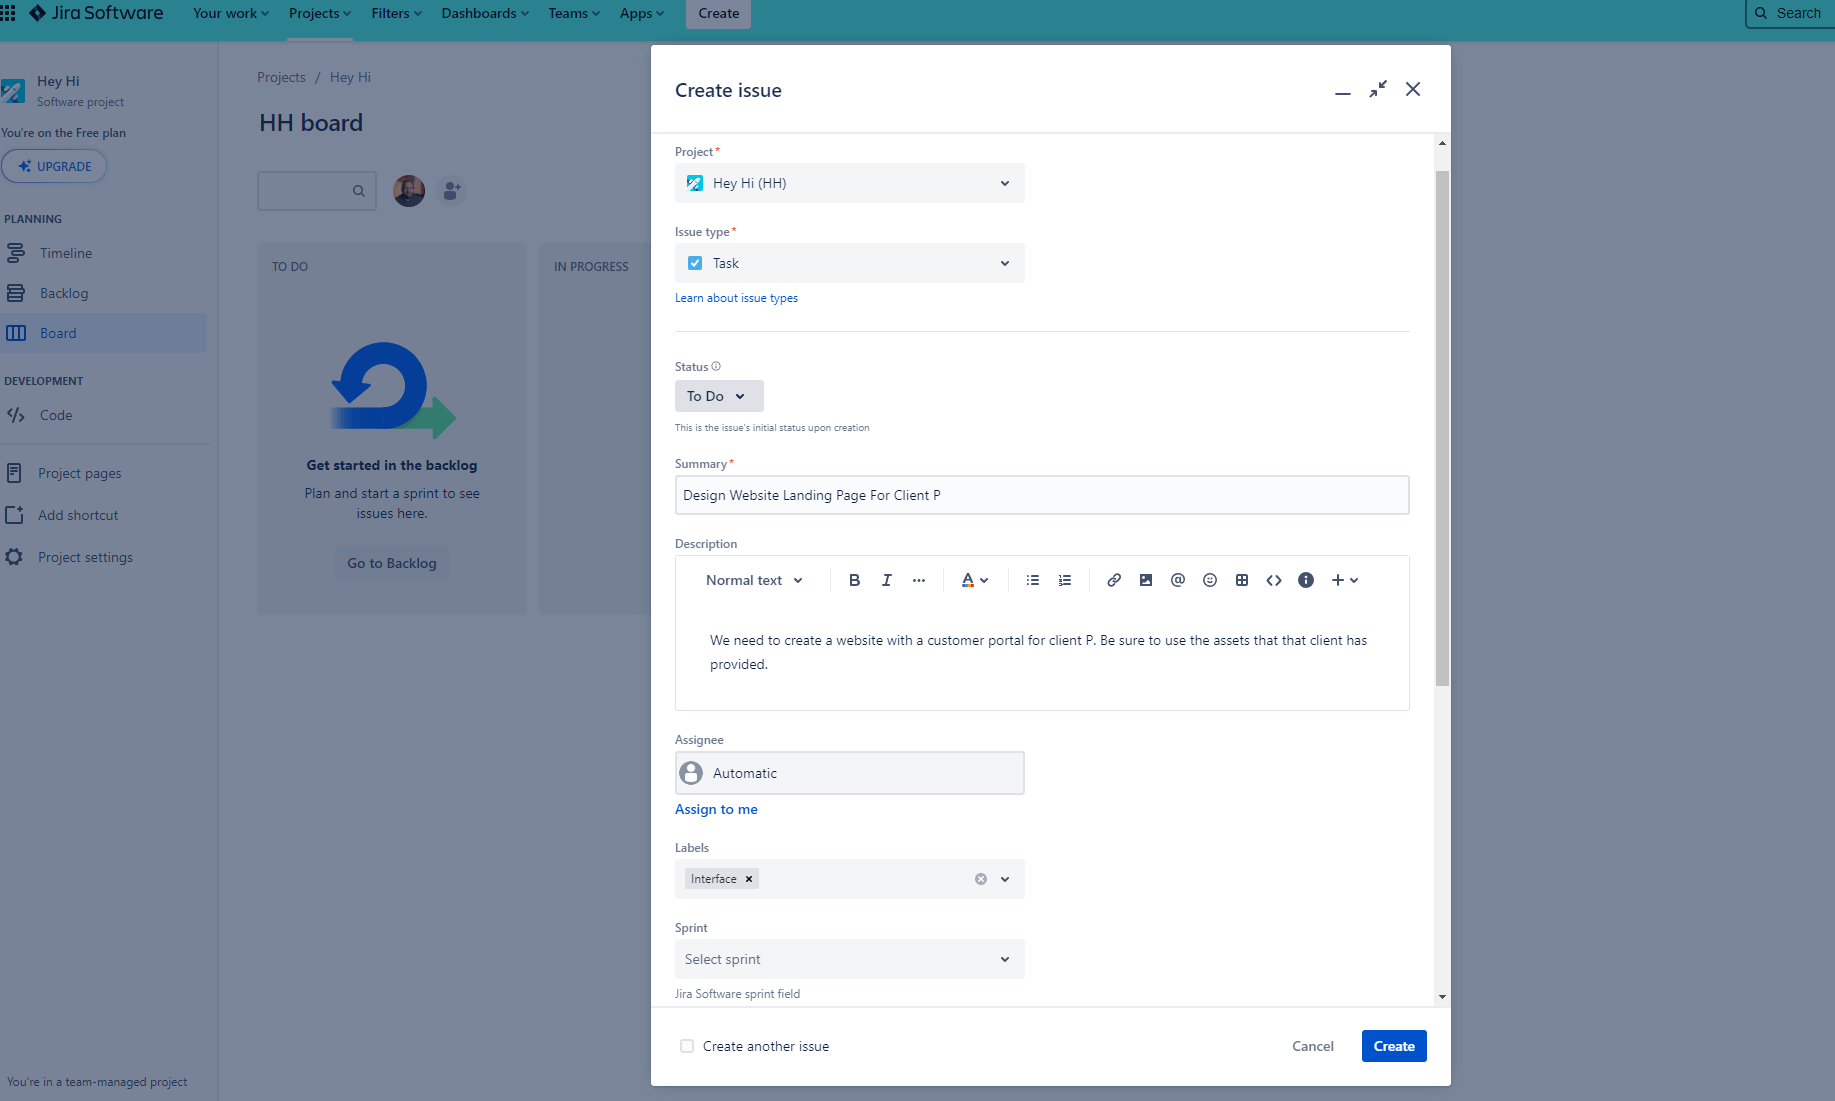Click the Hey Hi breadcrumb link
This screenshot has width=1835, height=1101.
point(350,77)
